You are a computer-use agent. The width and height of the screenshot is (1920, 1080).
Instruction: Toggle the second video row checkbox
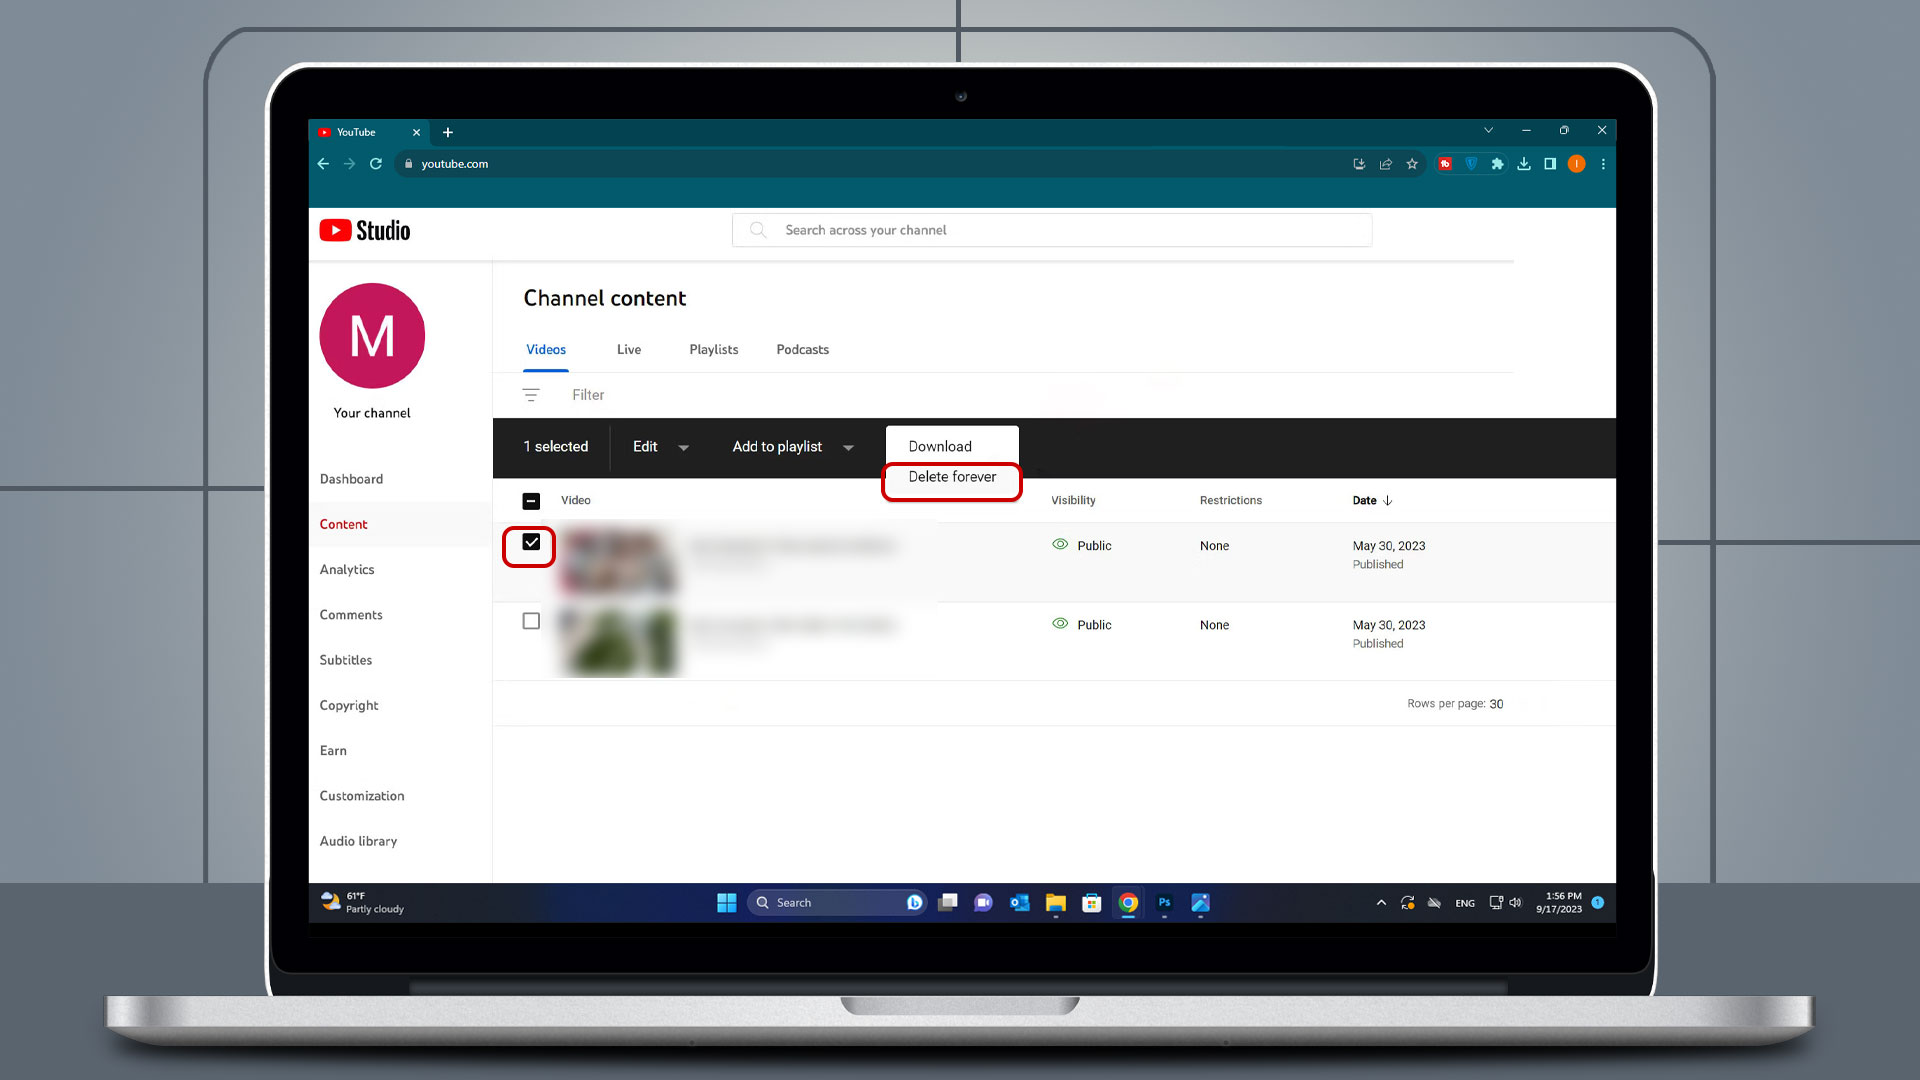pyautogui.click(x=530, y=621)
